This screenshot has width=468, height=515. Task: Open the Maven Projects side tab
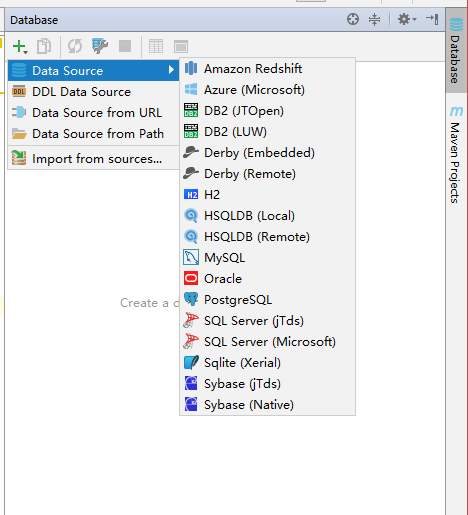pos(456,154)
